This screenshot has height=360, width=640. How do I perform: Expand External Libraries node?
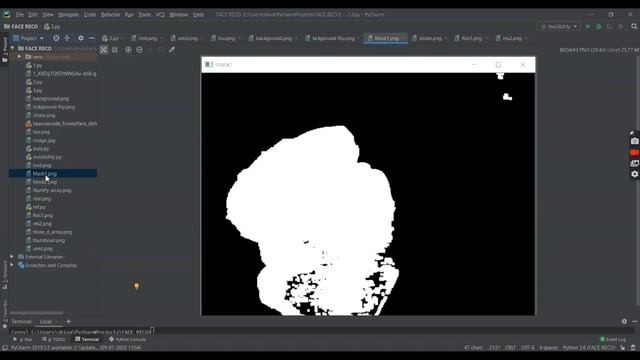click(x=12, y=257)
